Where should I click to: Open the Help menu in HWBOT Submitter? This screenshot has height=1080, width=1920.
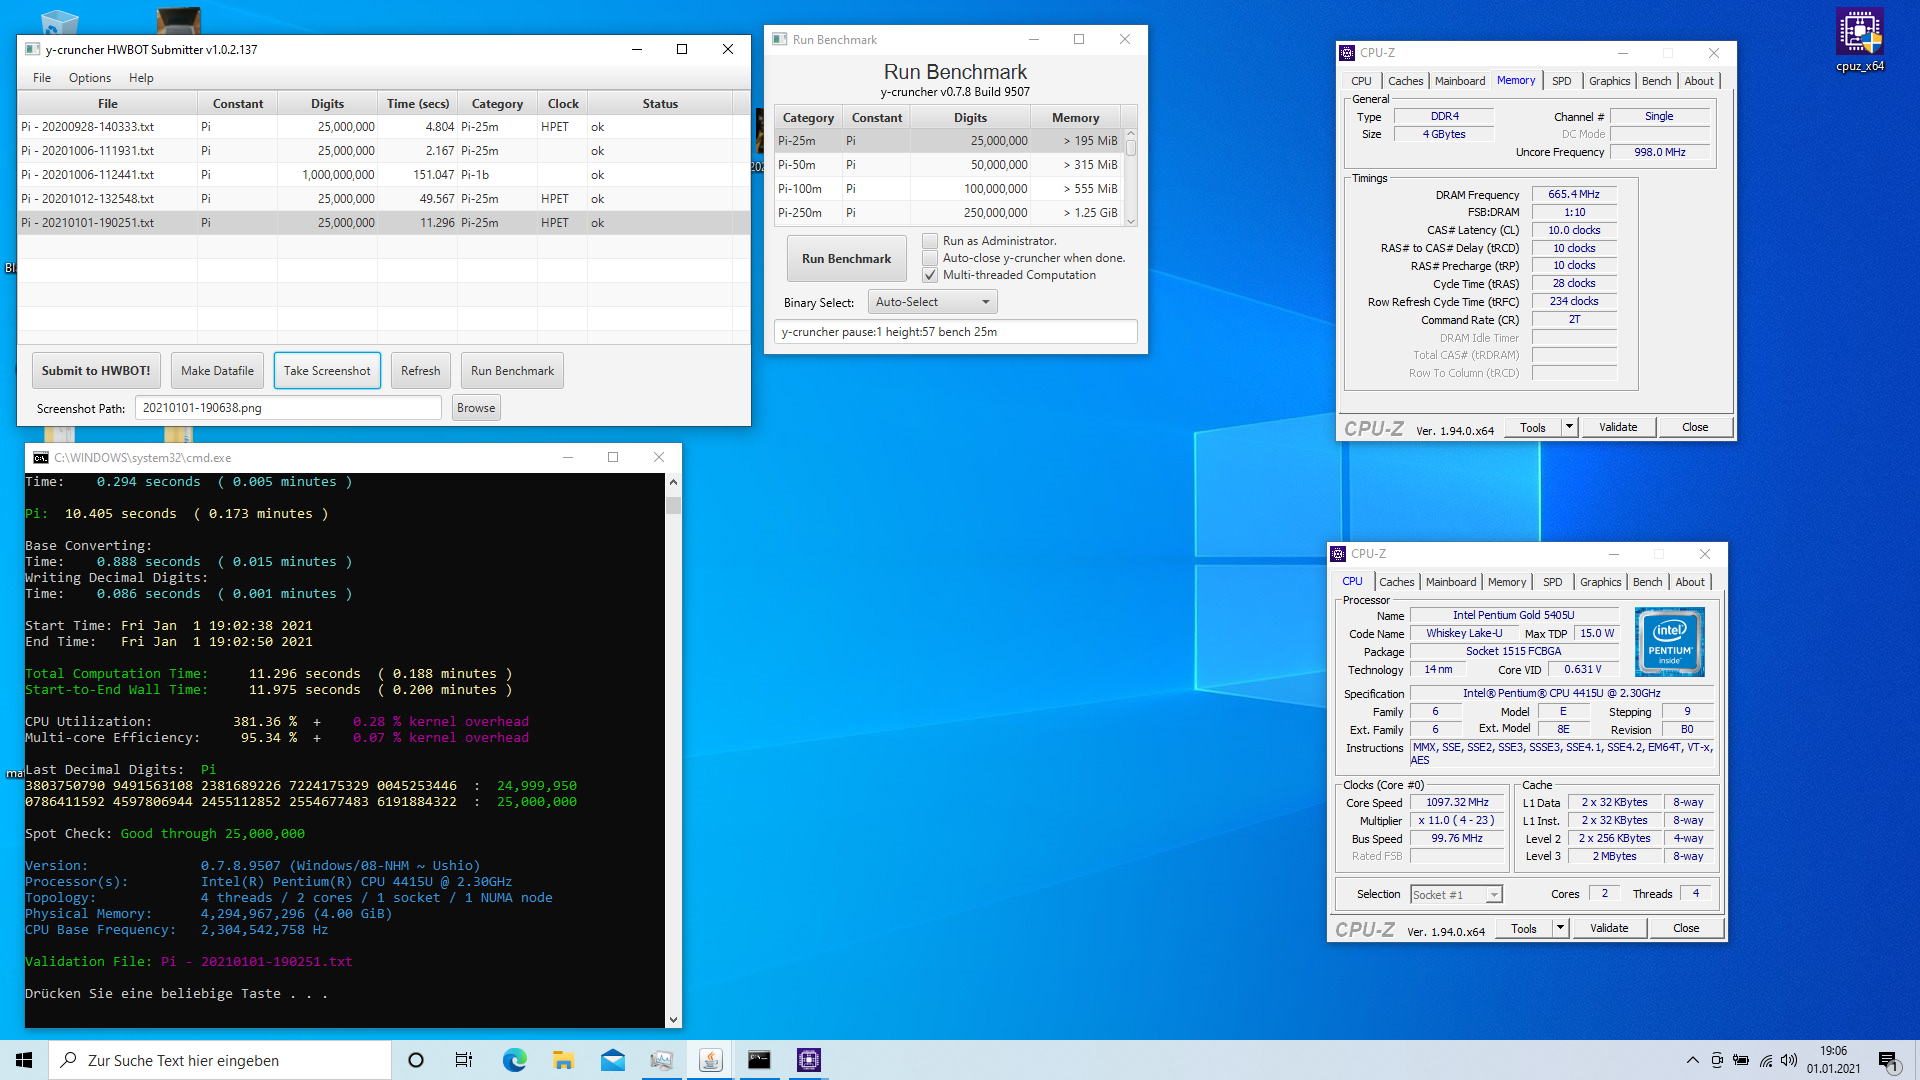pos(141,78)
